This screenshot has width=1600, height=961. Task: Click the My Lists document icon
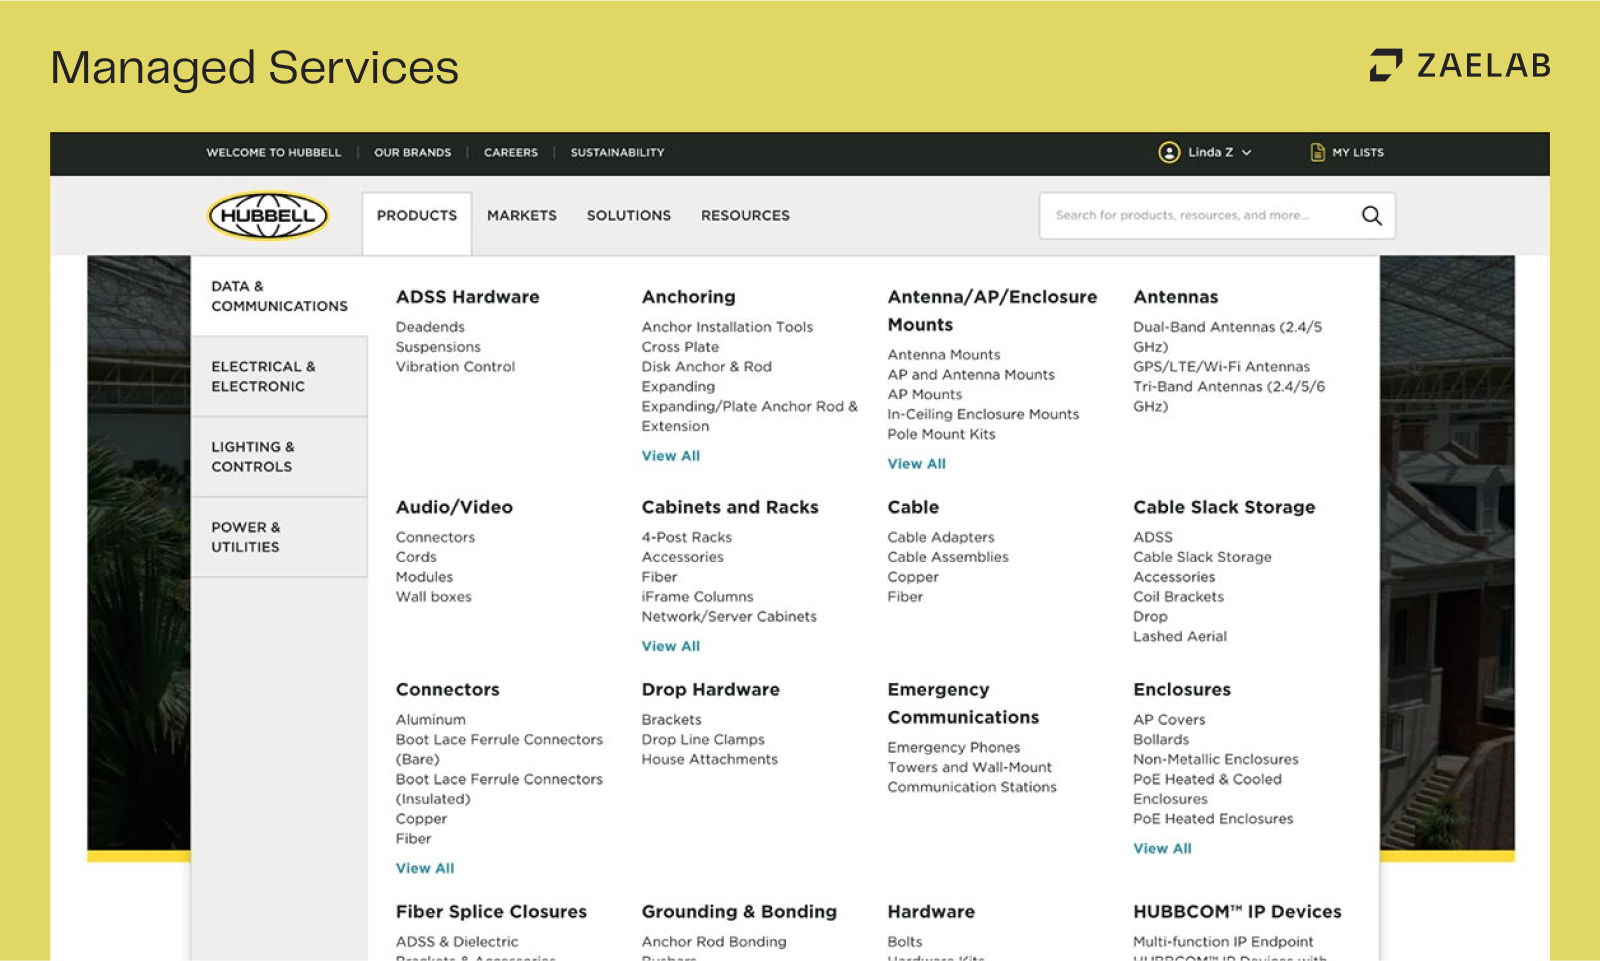(x=1318, y=152)
